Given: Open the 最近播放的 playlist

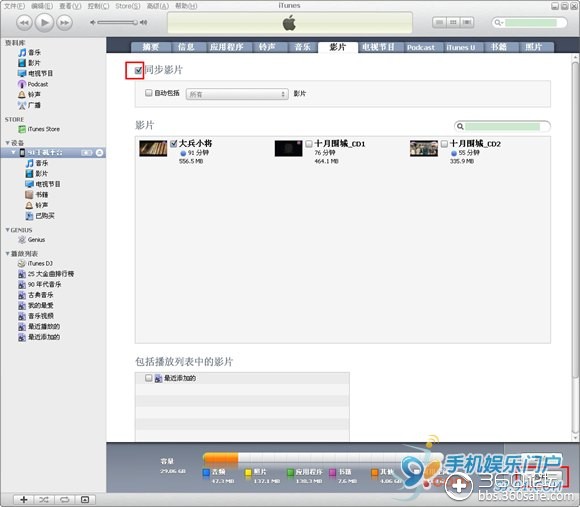Looking at the screenshot, I should point(39,327).
